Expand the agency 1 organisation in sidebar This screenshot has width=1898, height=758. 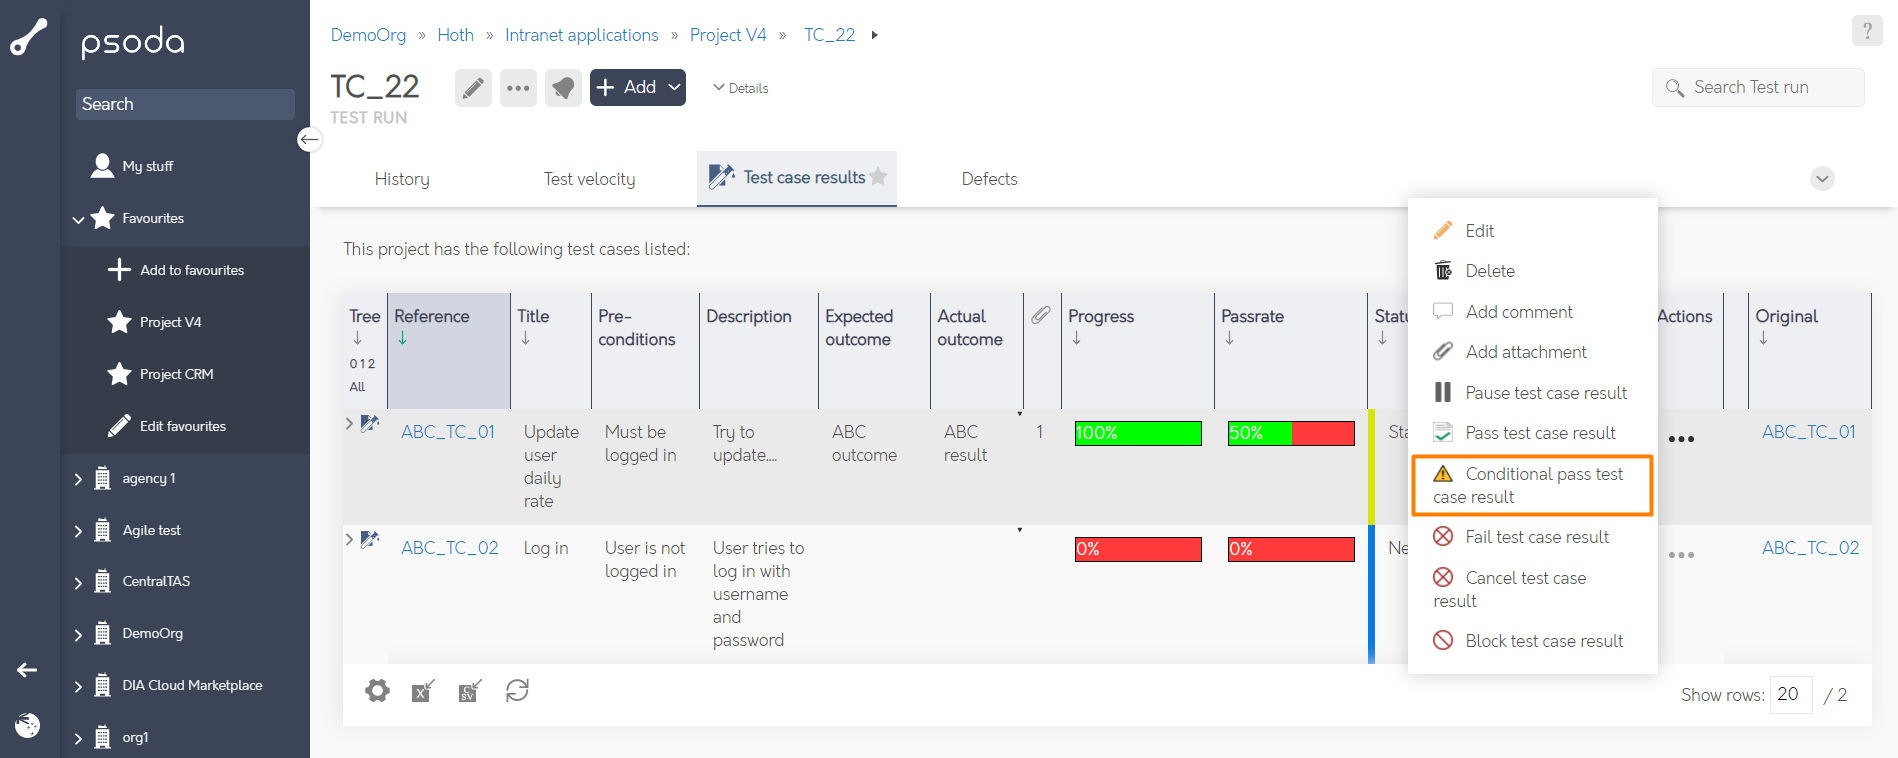coord(78,479)
